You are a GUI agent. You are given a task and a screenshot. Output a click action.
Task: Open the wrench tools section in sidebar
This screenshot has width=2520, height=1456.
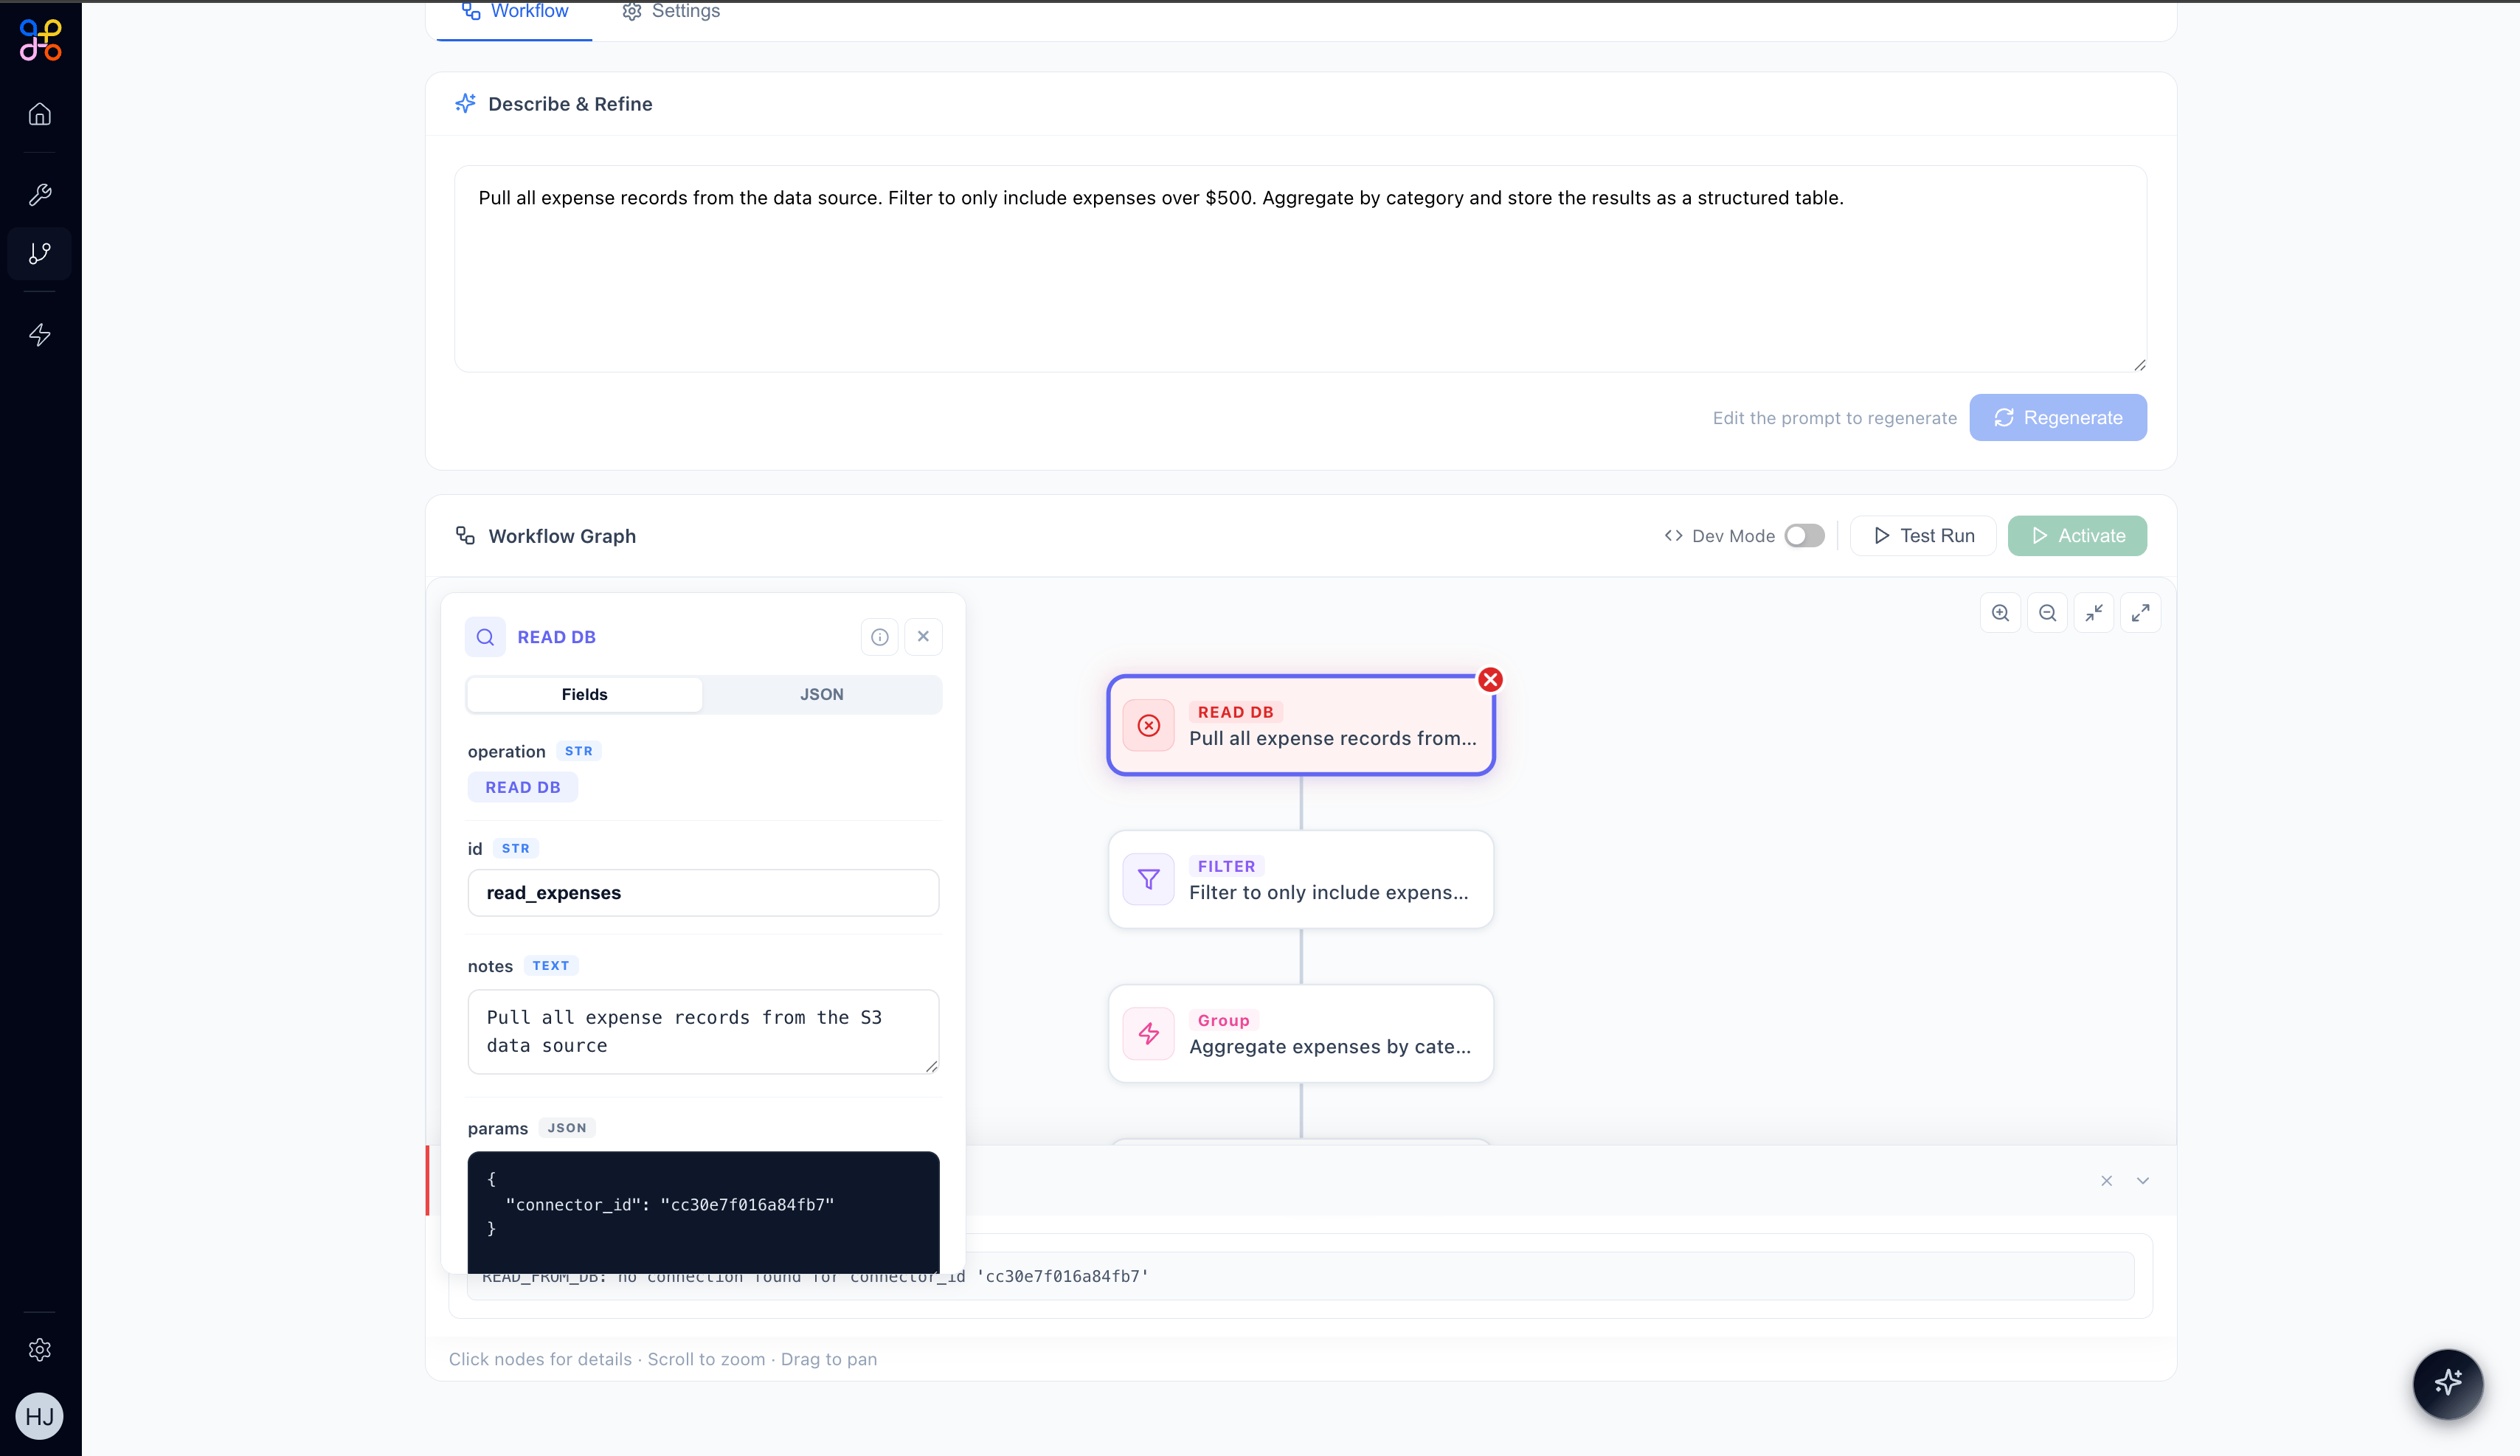tap(40, 194)
